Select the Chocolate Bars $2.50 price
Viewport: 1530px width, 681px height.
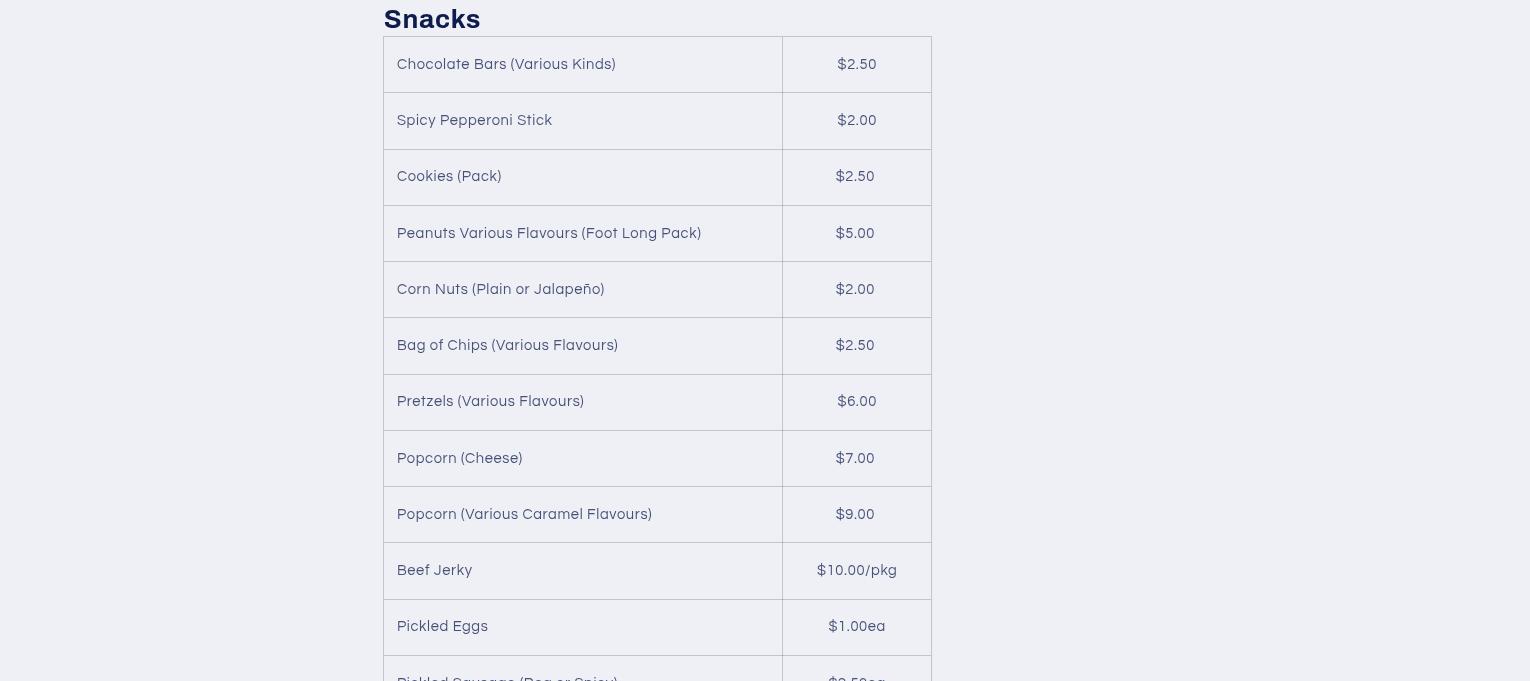[x=857, y=64]
